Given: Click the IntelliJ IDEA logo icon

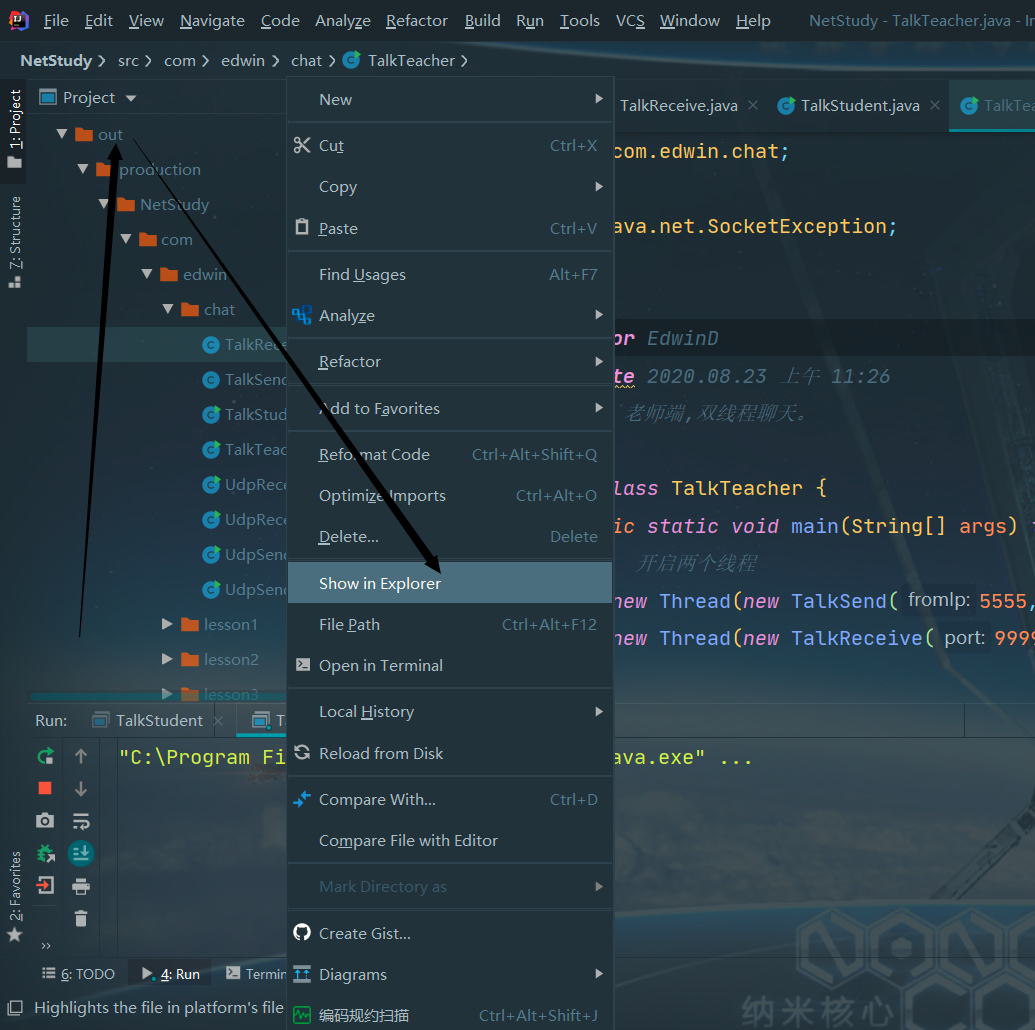Looking at the screenshot, I should [x=18, y=20].
